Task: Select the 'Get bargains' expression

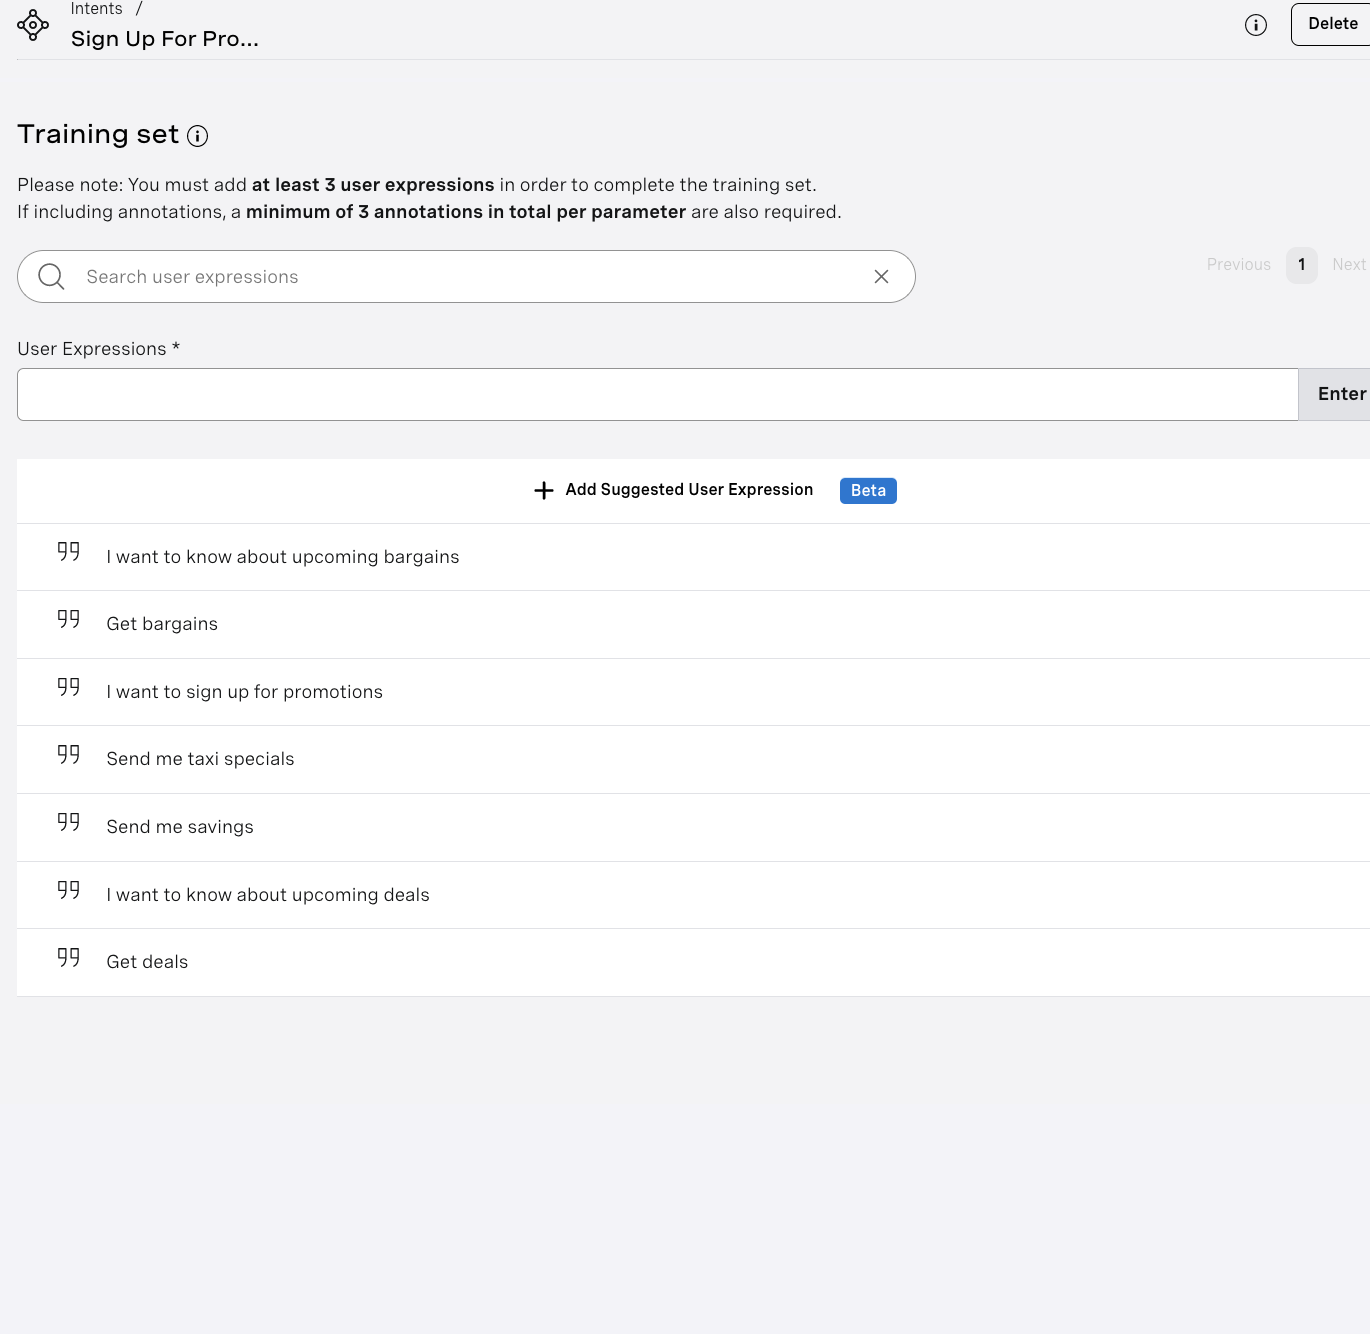Action: 162,624
